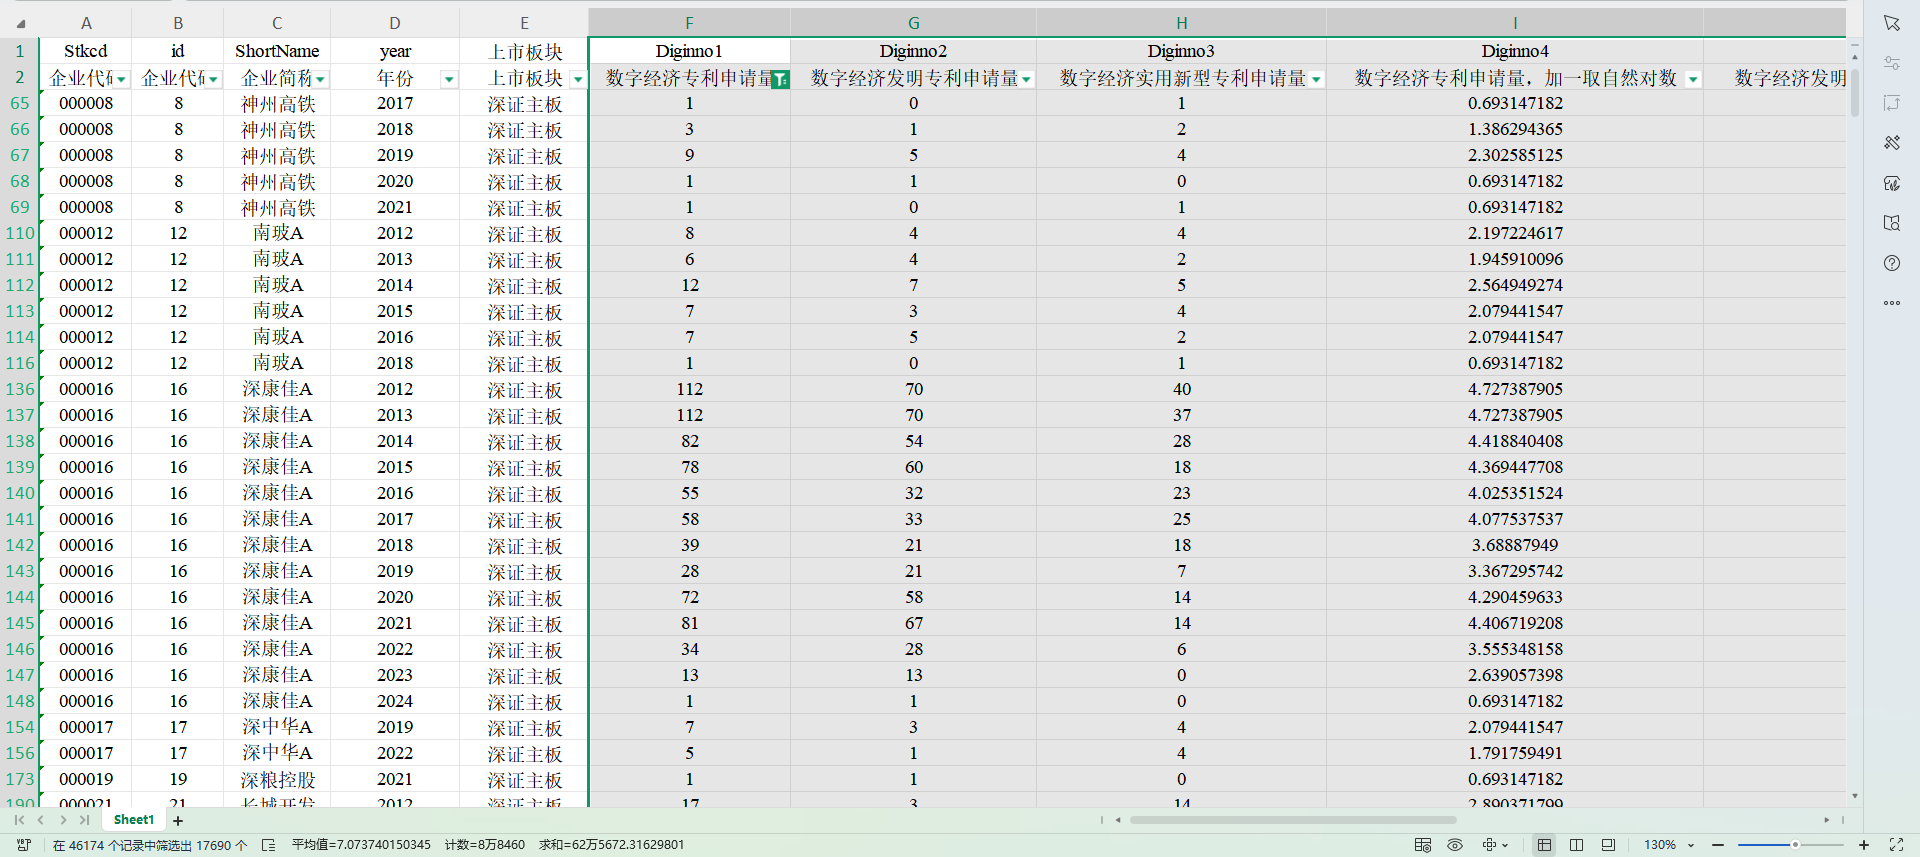1920x857 pixels.
Task: Add a new sheet with plus button
Action: pyautogui.click(x=178, y=821)
